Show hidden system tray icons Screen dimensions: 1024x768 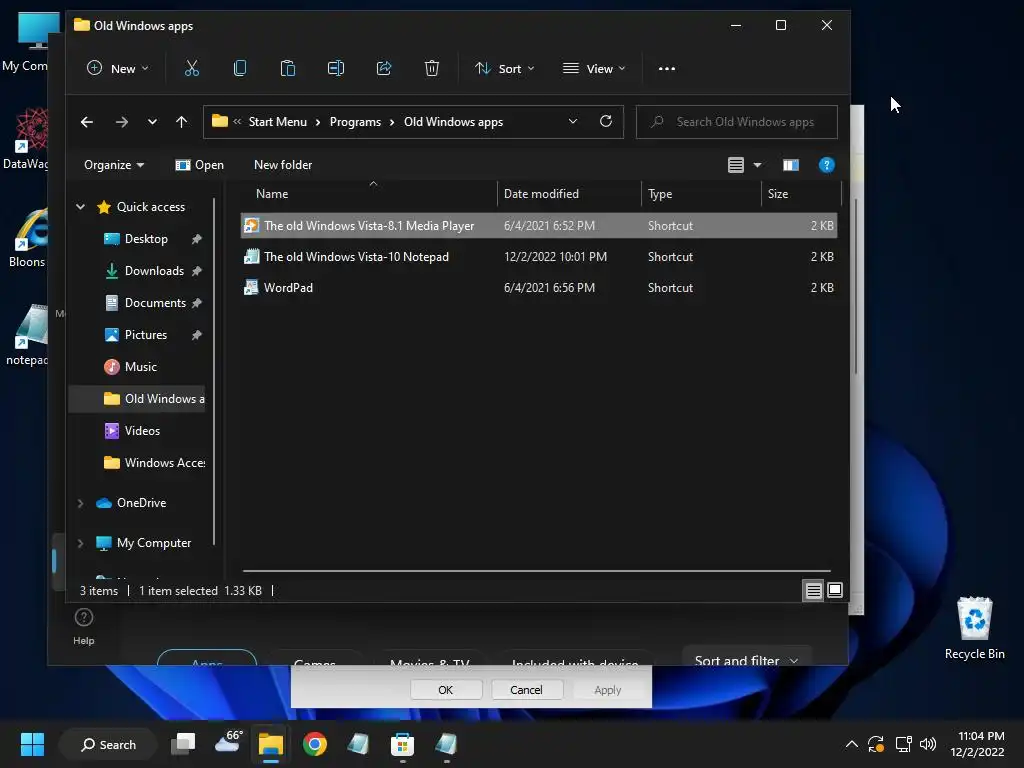click(x=852, y=744)
